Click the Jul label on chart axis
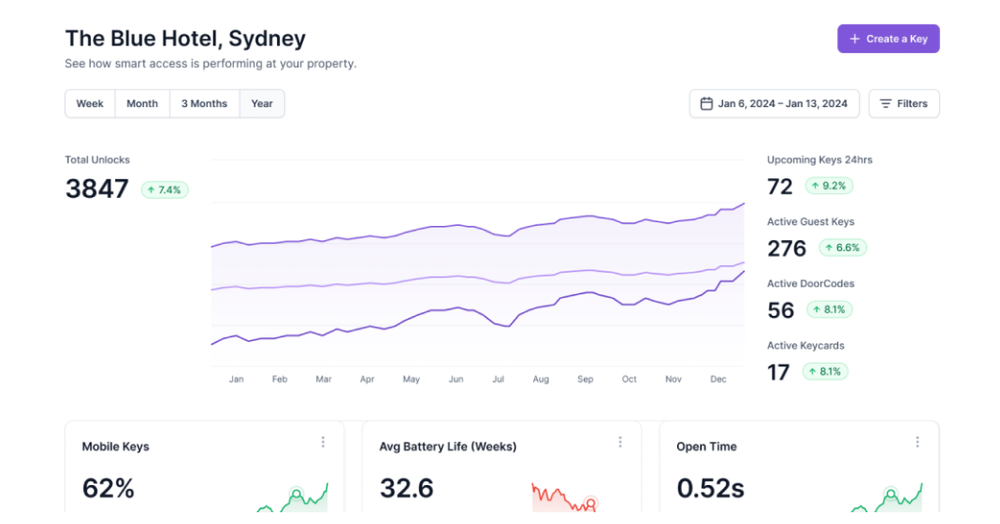 498,380
